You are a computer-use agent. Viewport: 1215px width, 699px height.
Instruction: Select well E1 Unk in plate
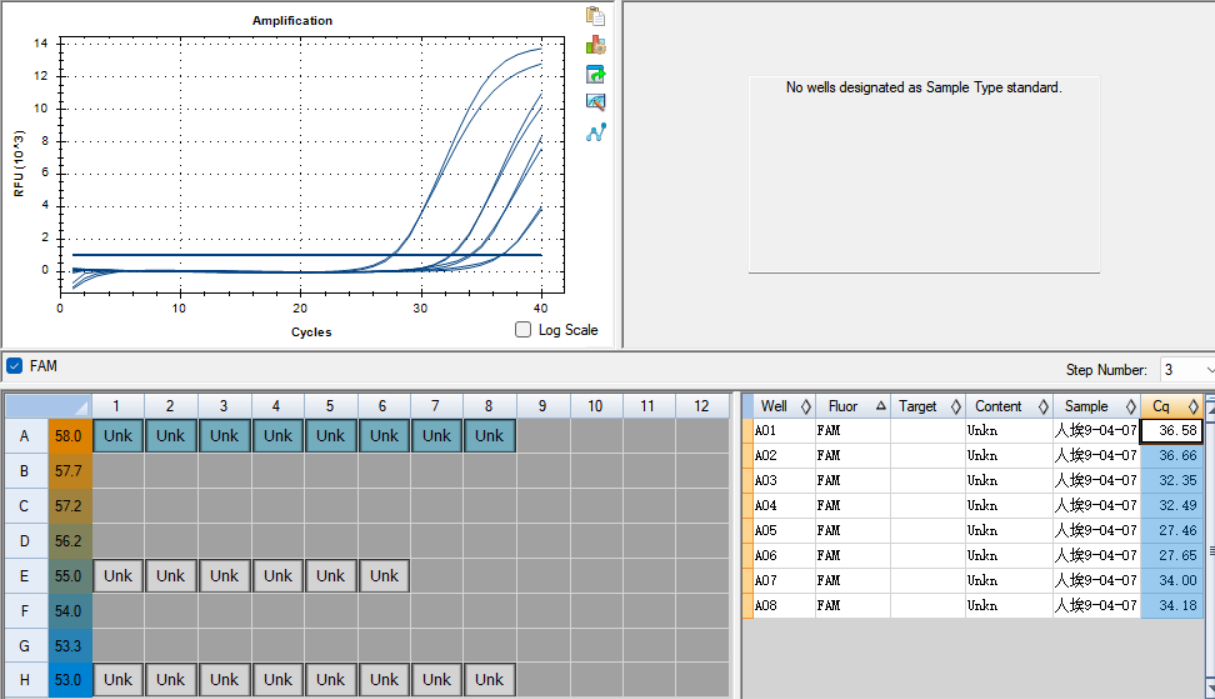pos(118,576)
